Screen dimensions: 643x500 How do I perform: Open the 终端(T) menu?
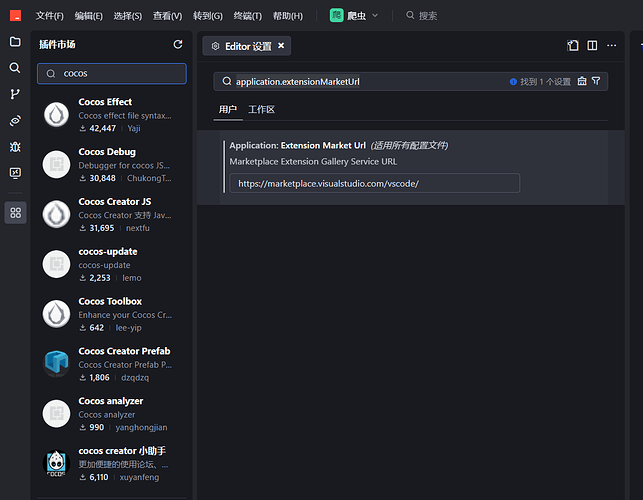coord(247,16)
